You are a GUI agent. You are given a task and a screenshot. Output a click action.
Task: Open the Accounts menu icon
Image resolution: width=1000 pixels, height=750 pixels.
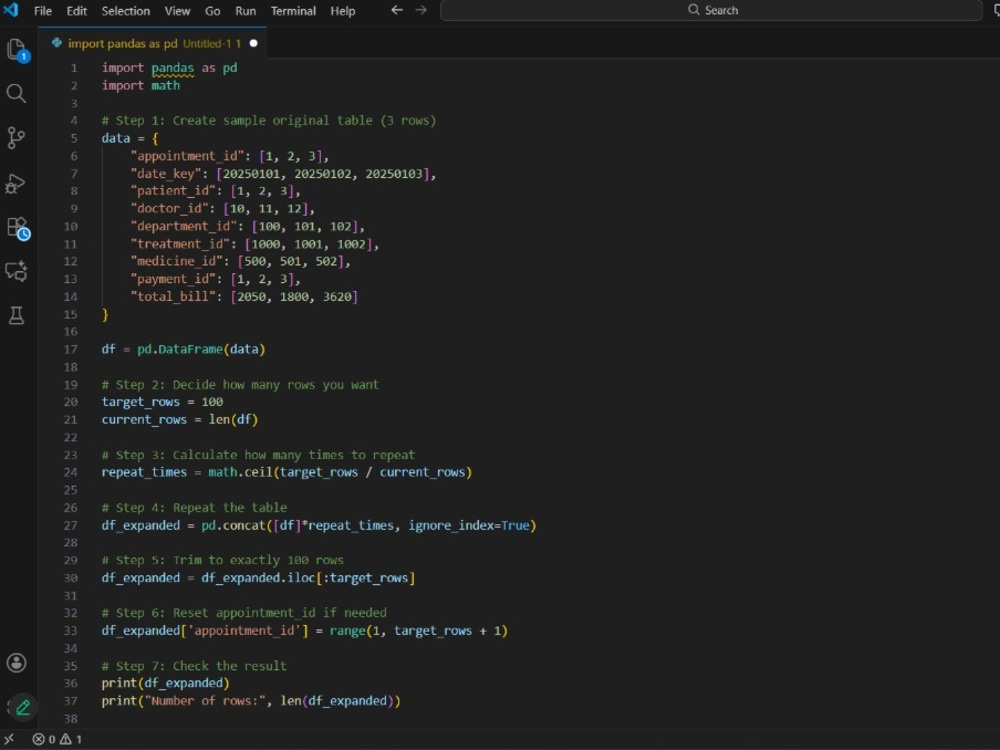coord(16,663)
